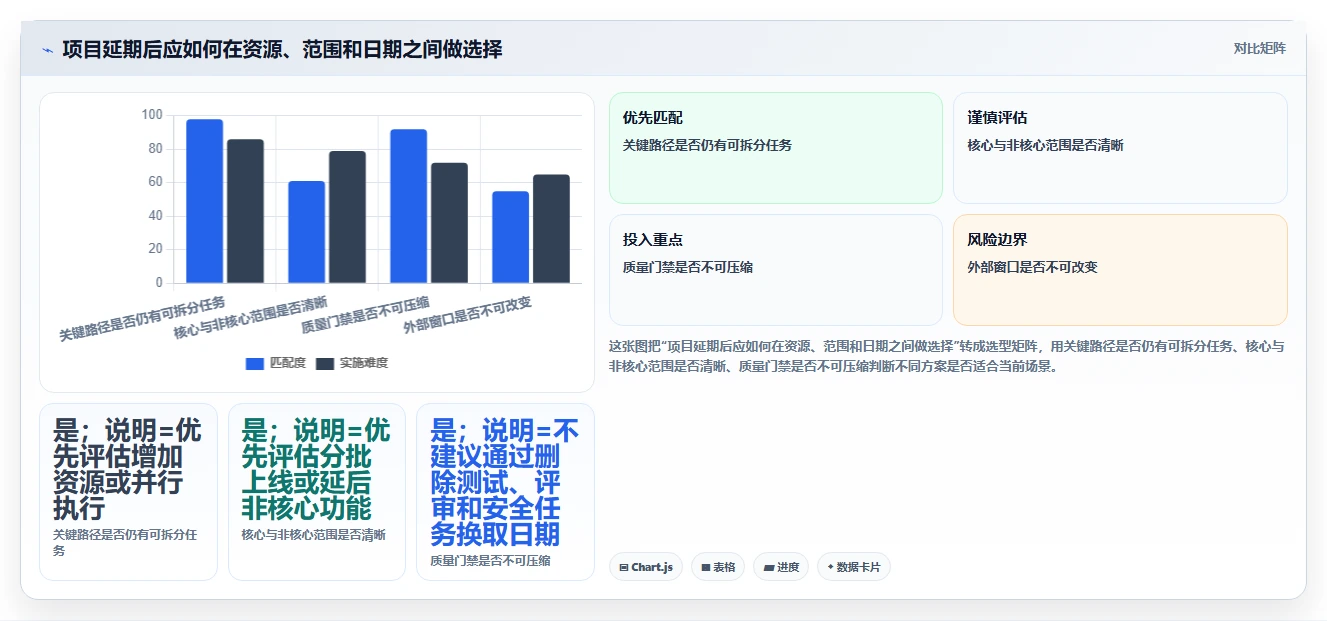Click the icon in the 进度 tag
This screenshot has height=621, width=1327.
click(768, 567)
